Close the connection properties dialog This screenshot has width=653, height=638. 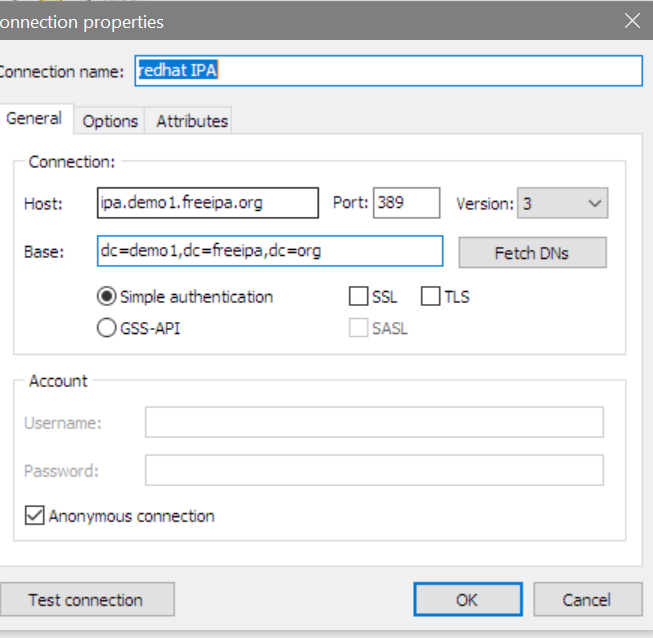(x=632, y=20)
